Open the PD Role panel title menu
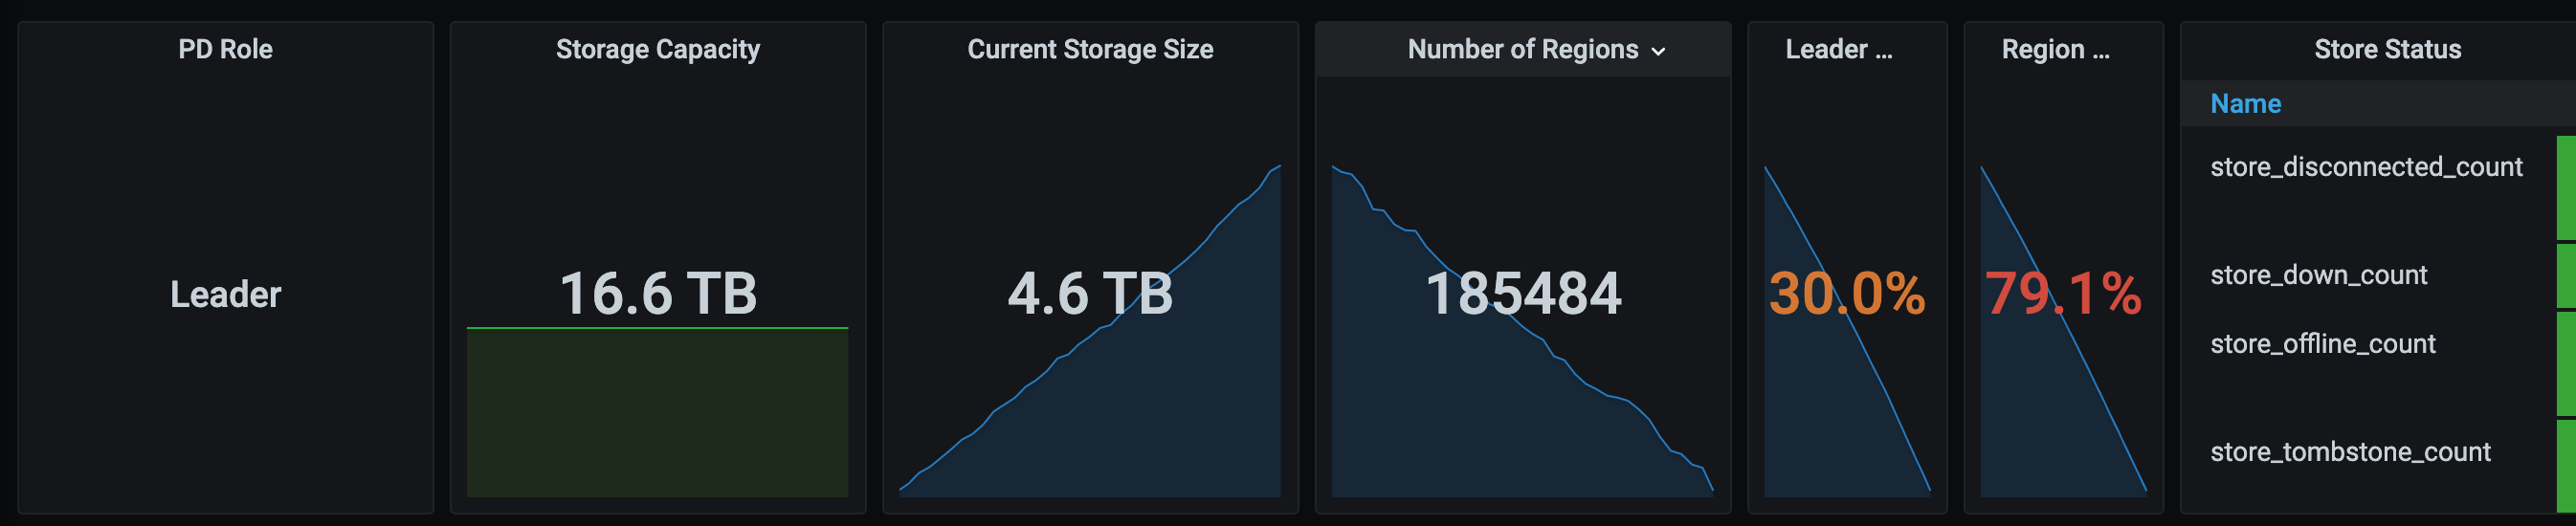The height and width of the screenshot is (526, 2576). [225, 49]
